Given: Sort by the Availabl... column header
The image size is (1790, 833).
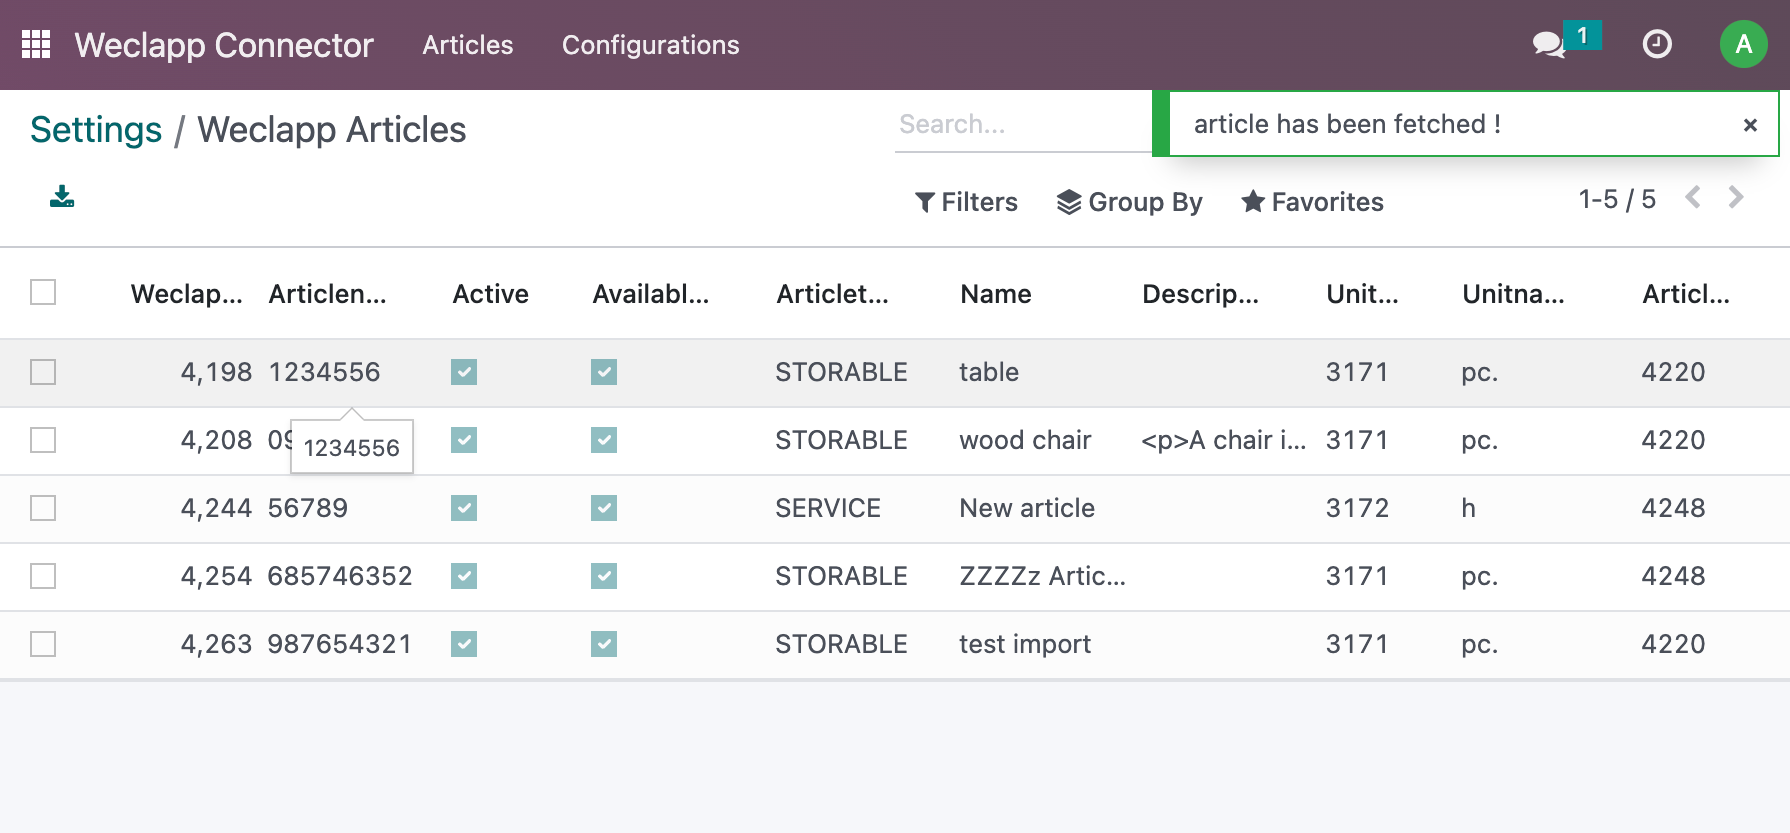Looking at the screenshot, I should tap(650, 294).
